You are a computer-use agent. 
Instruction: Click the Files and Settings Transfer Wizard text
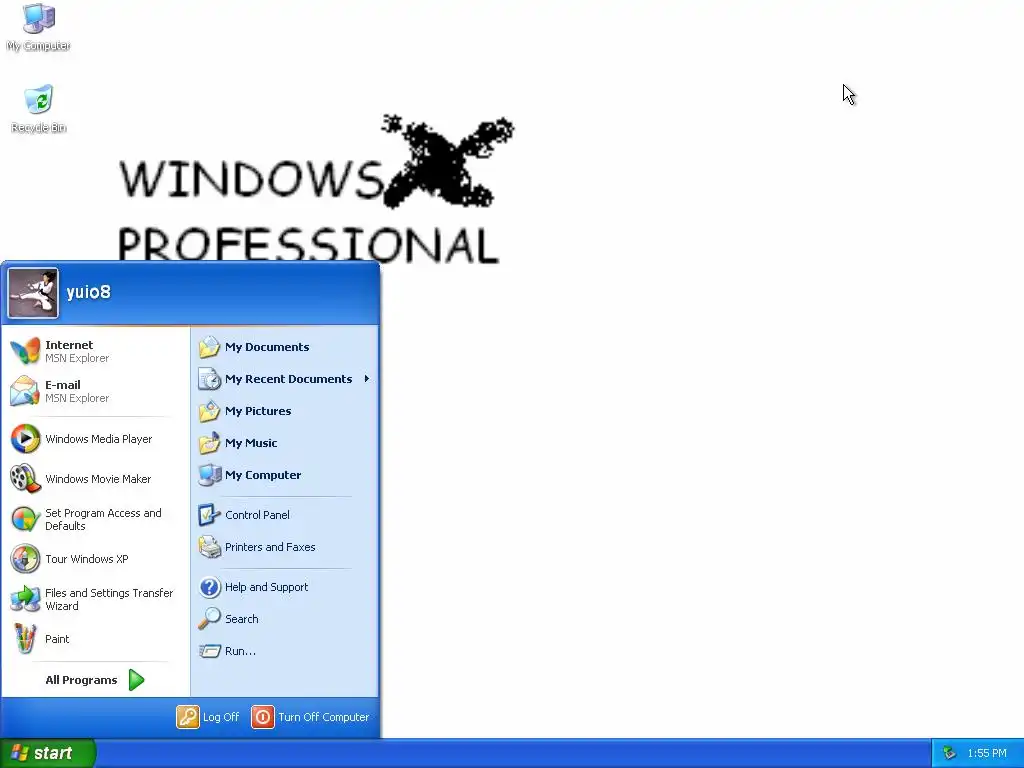(109, 599)
